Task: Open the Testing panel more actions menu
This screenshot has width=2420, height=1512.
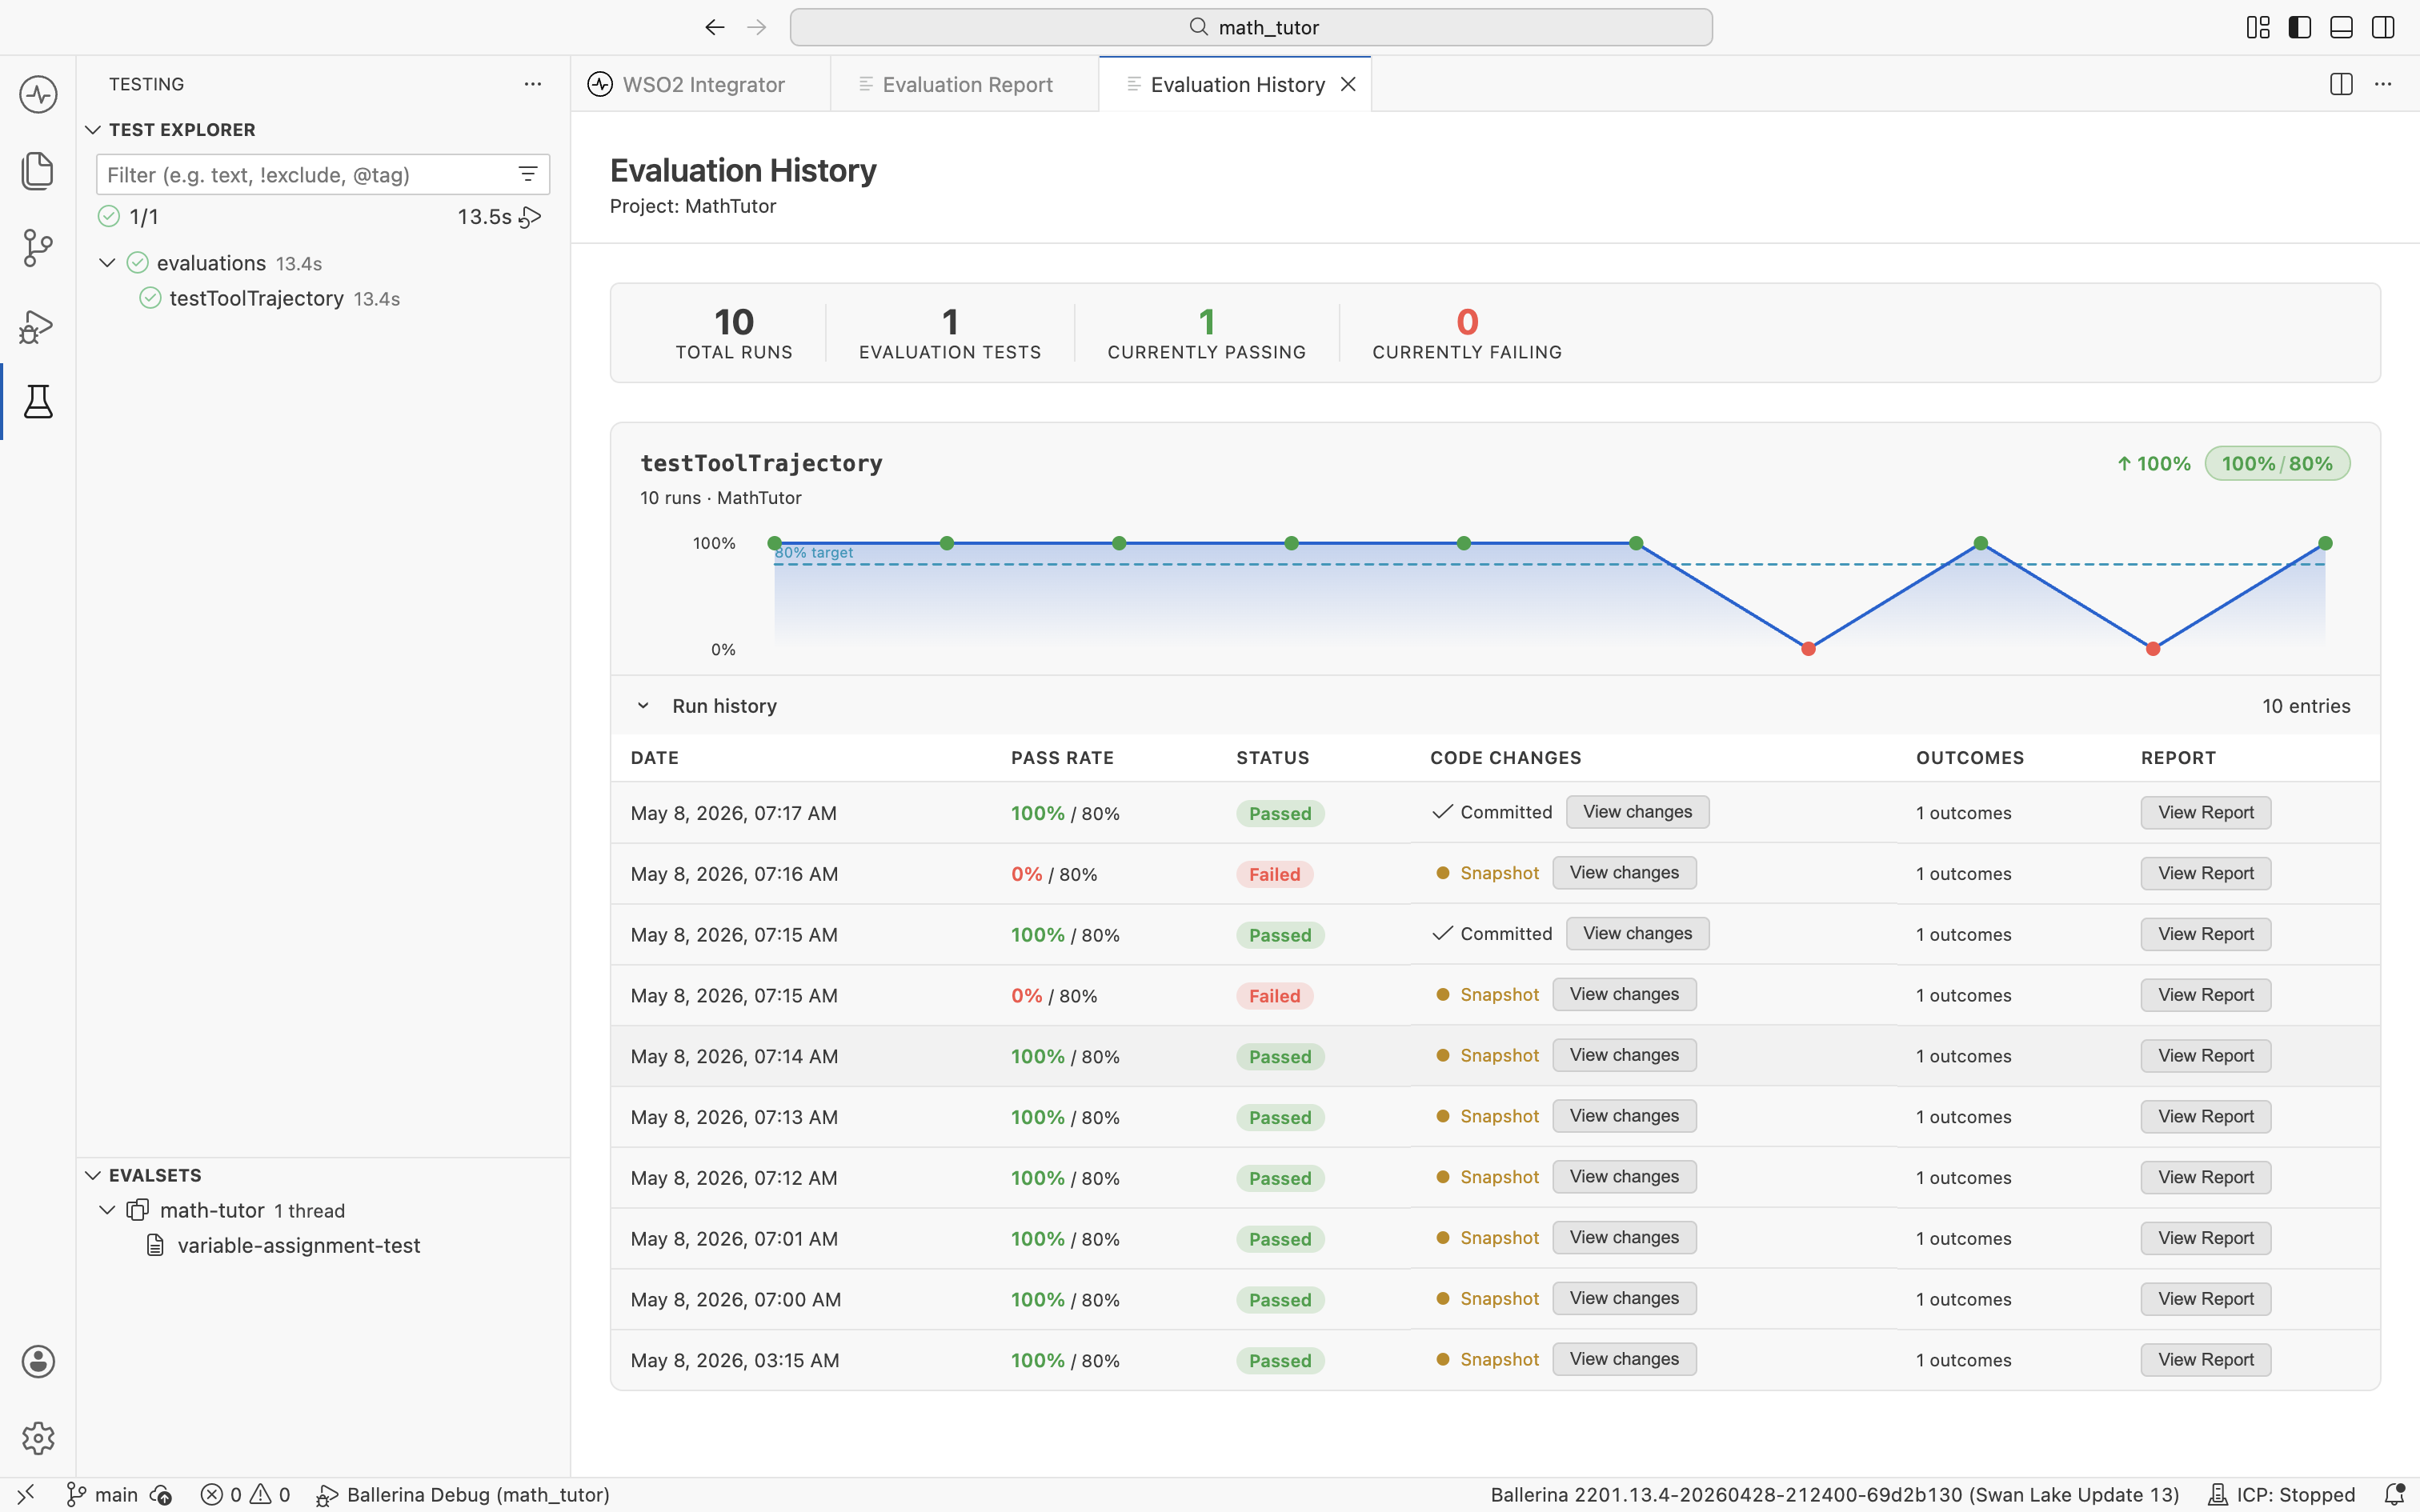Action: [533, 84]
